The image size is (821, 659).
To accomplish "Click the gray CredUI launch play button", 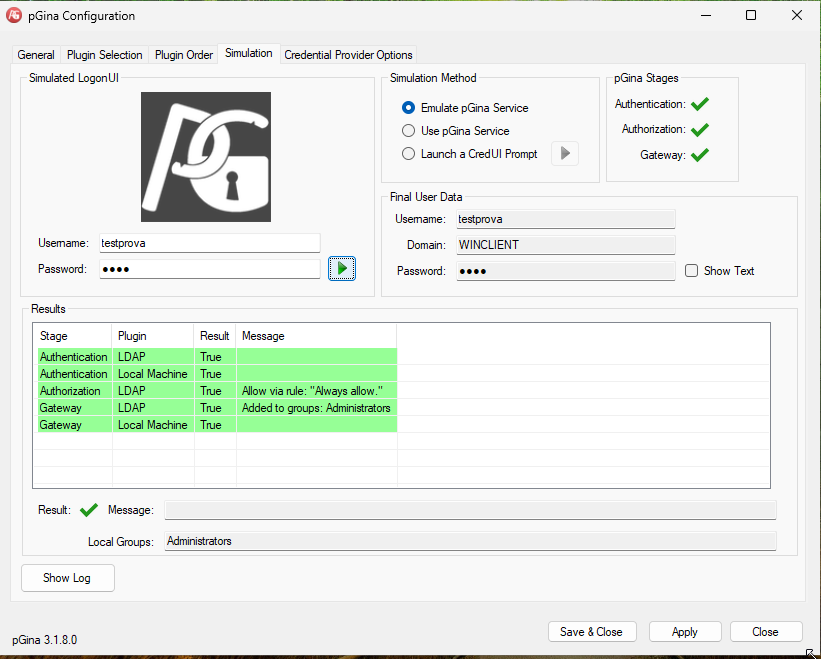I will click(564, 153).
